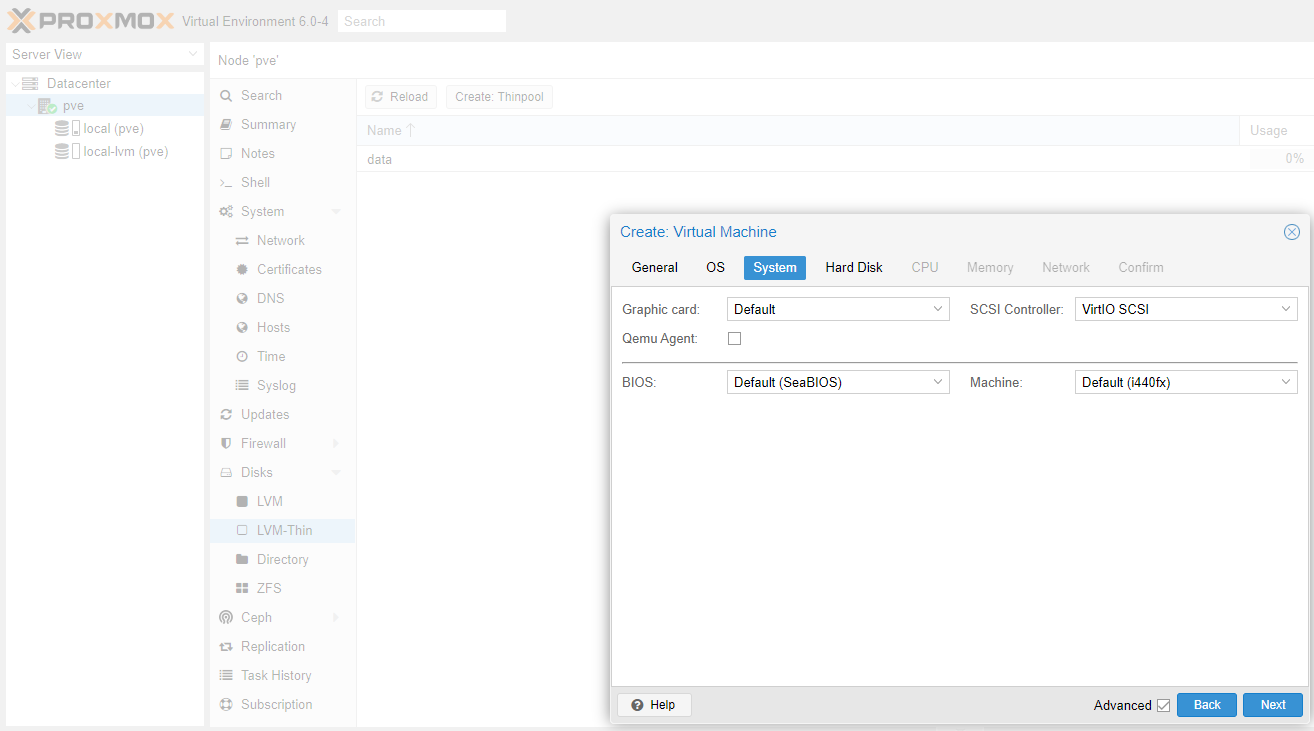Click the Network arrows icon

click(x=242, y=241)
